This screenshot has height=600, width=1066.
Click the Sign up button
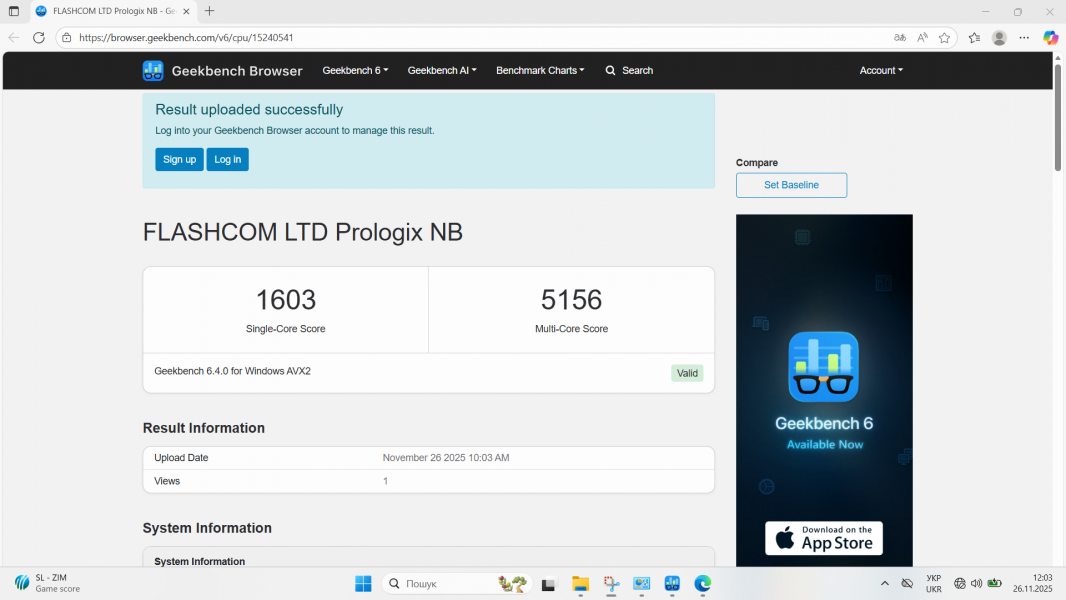tap(178, 159)
